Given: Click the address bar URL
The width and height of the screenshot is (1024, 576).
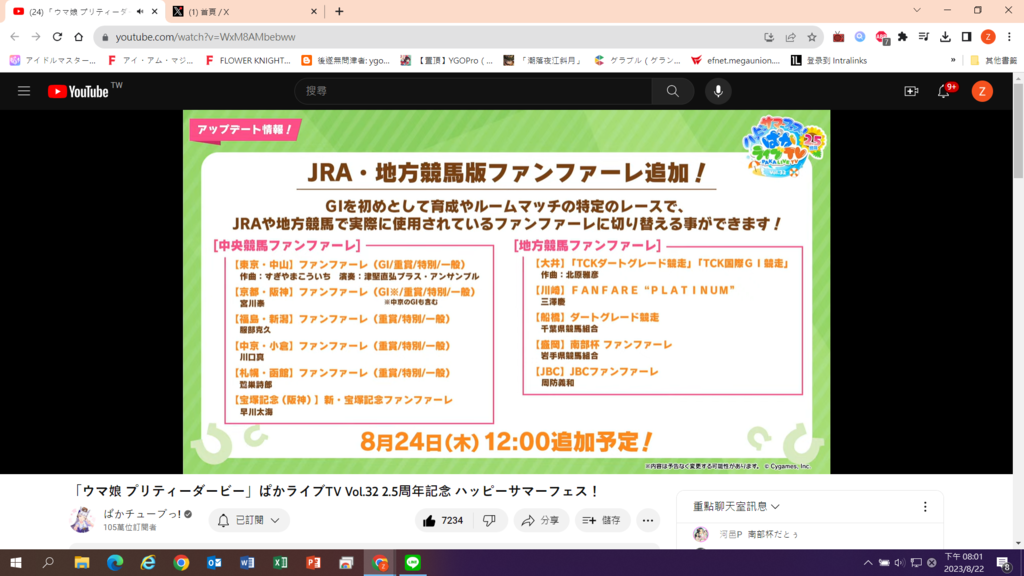Looking at the screenshot, I should tap(206, 37).
